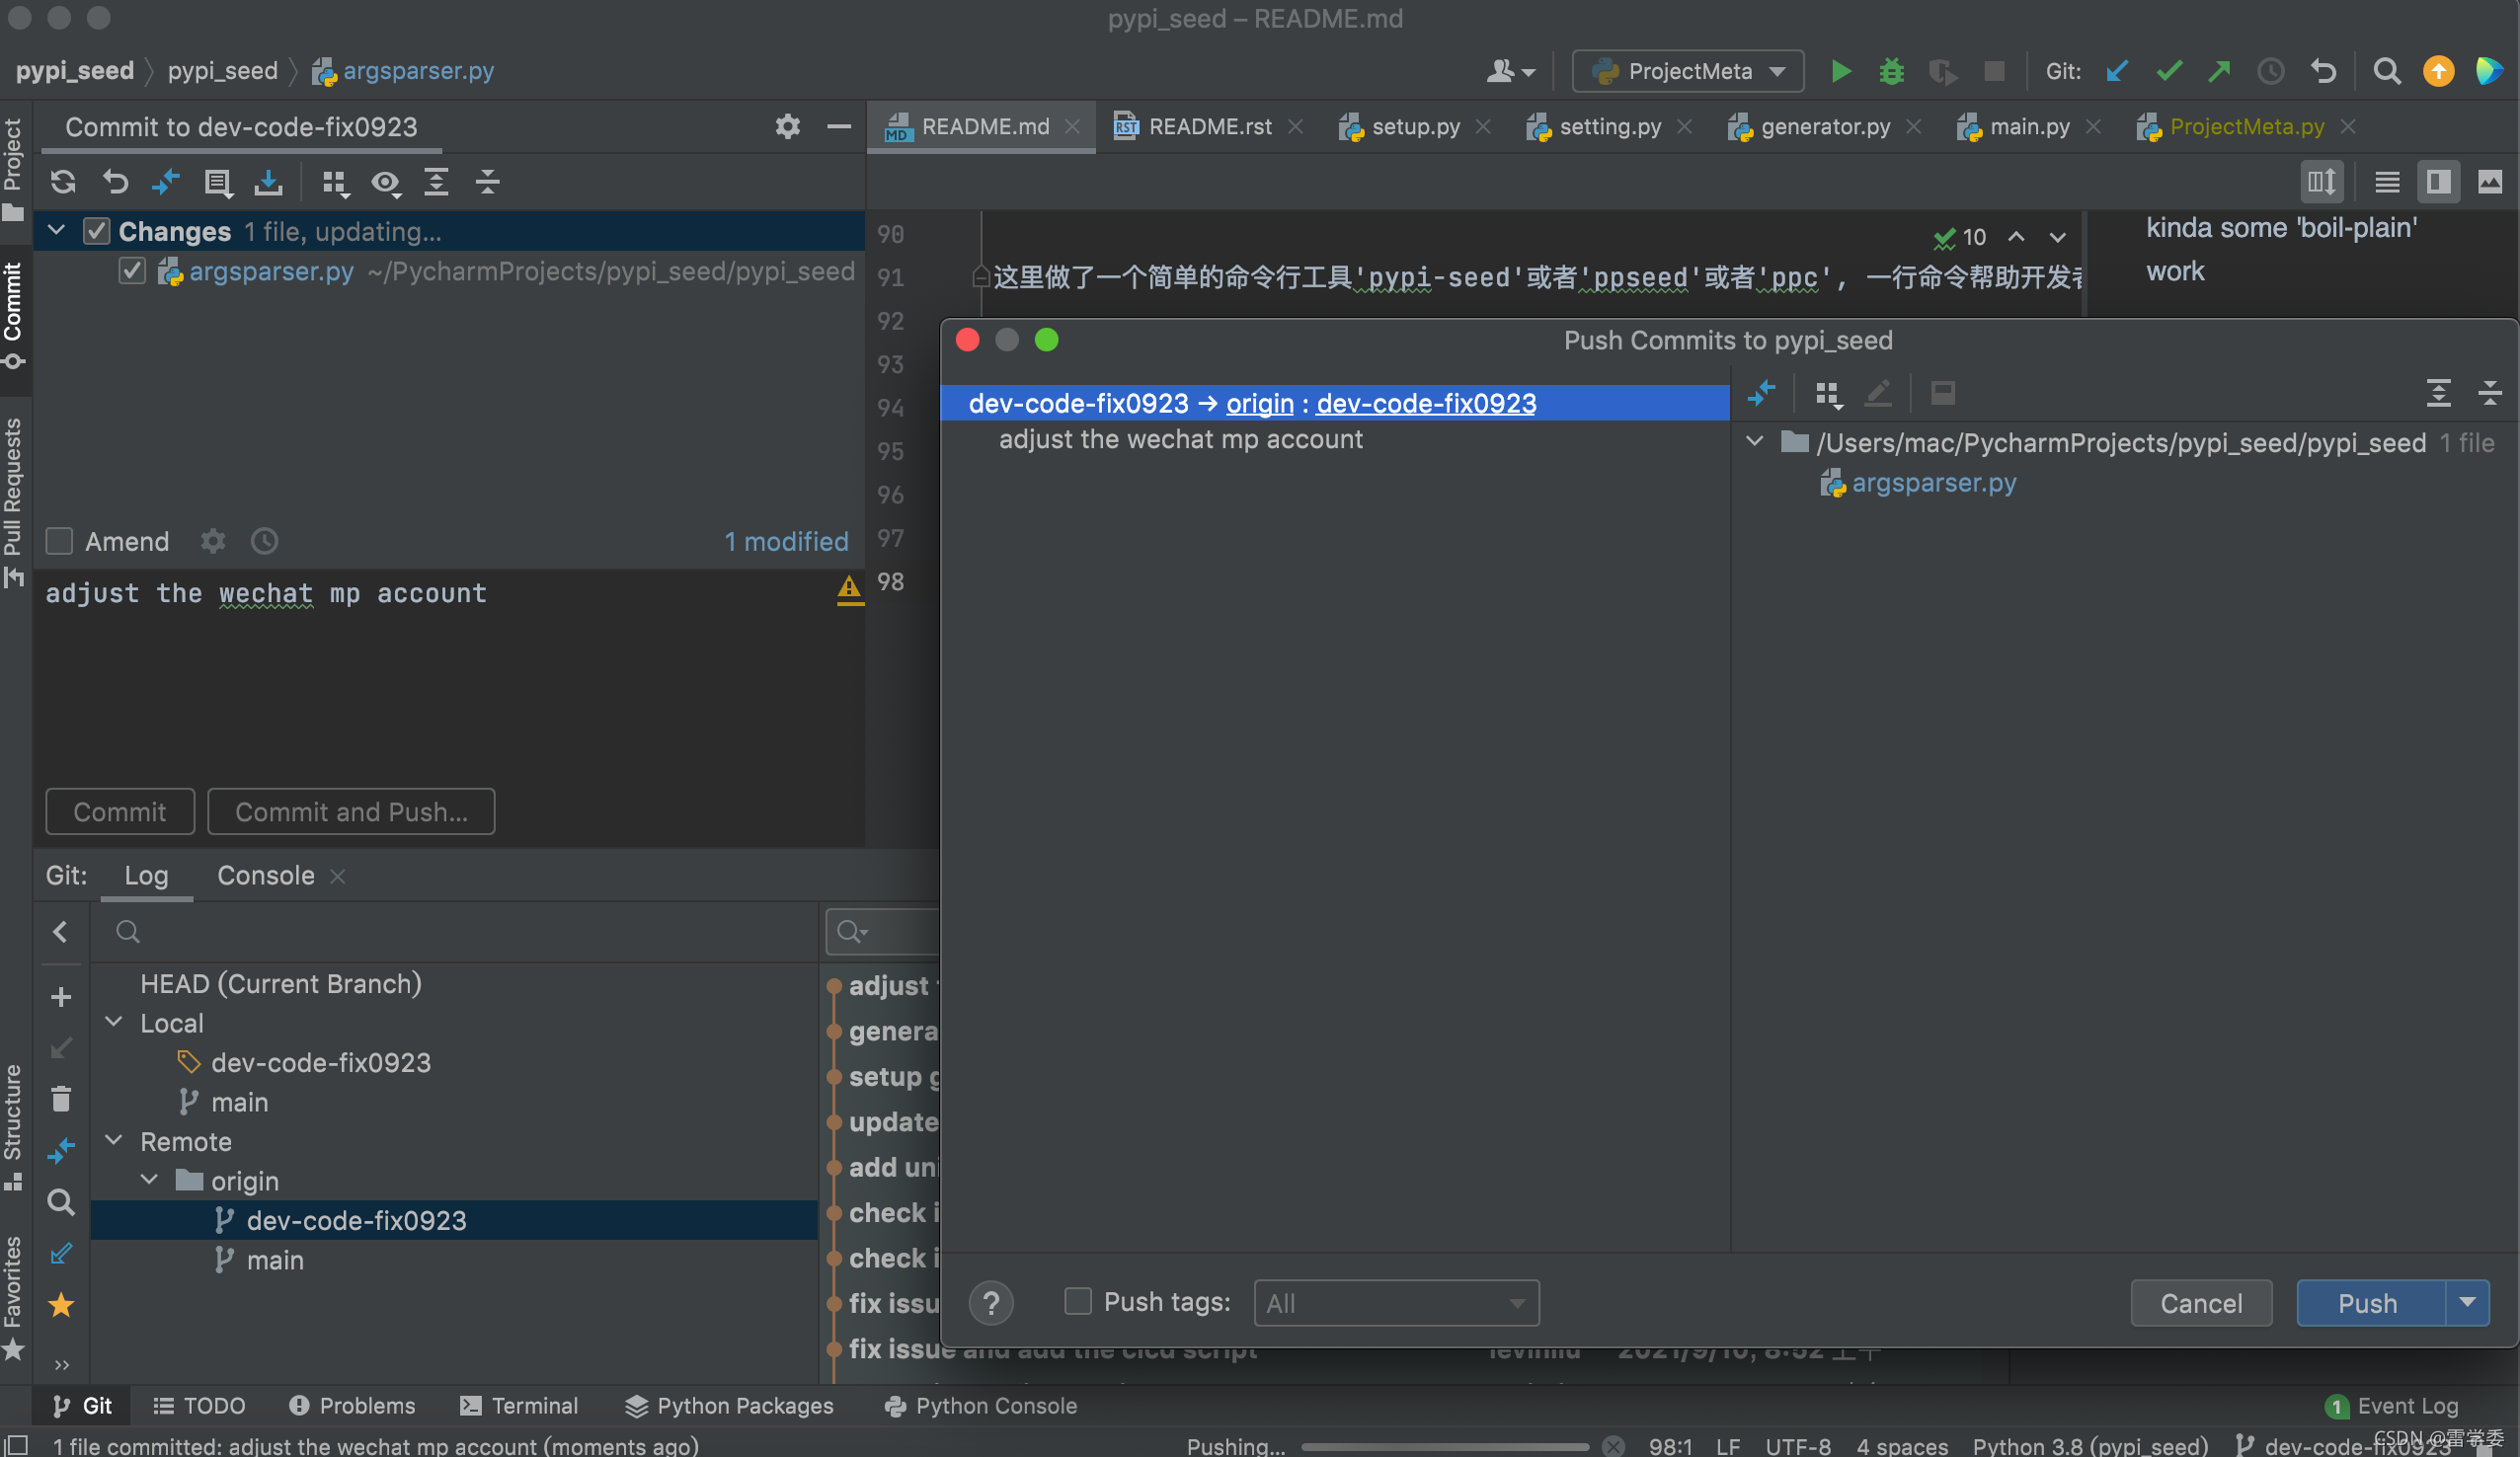The height and width of the screenshot is (1457, 2520).
Task: Click the origin remote link
Action: pyautogui.click(x=1259, y=403)
